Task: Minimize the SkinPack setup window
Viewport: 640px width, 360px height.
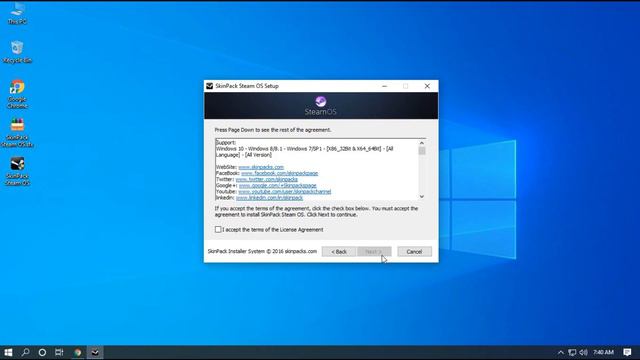Action: coord(384,86)
